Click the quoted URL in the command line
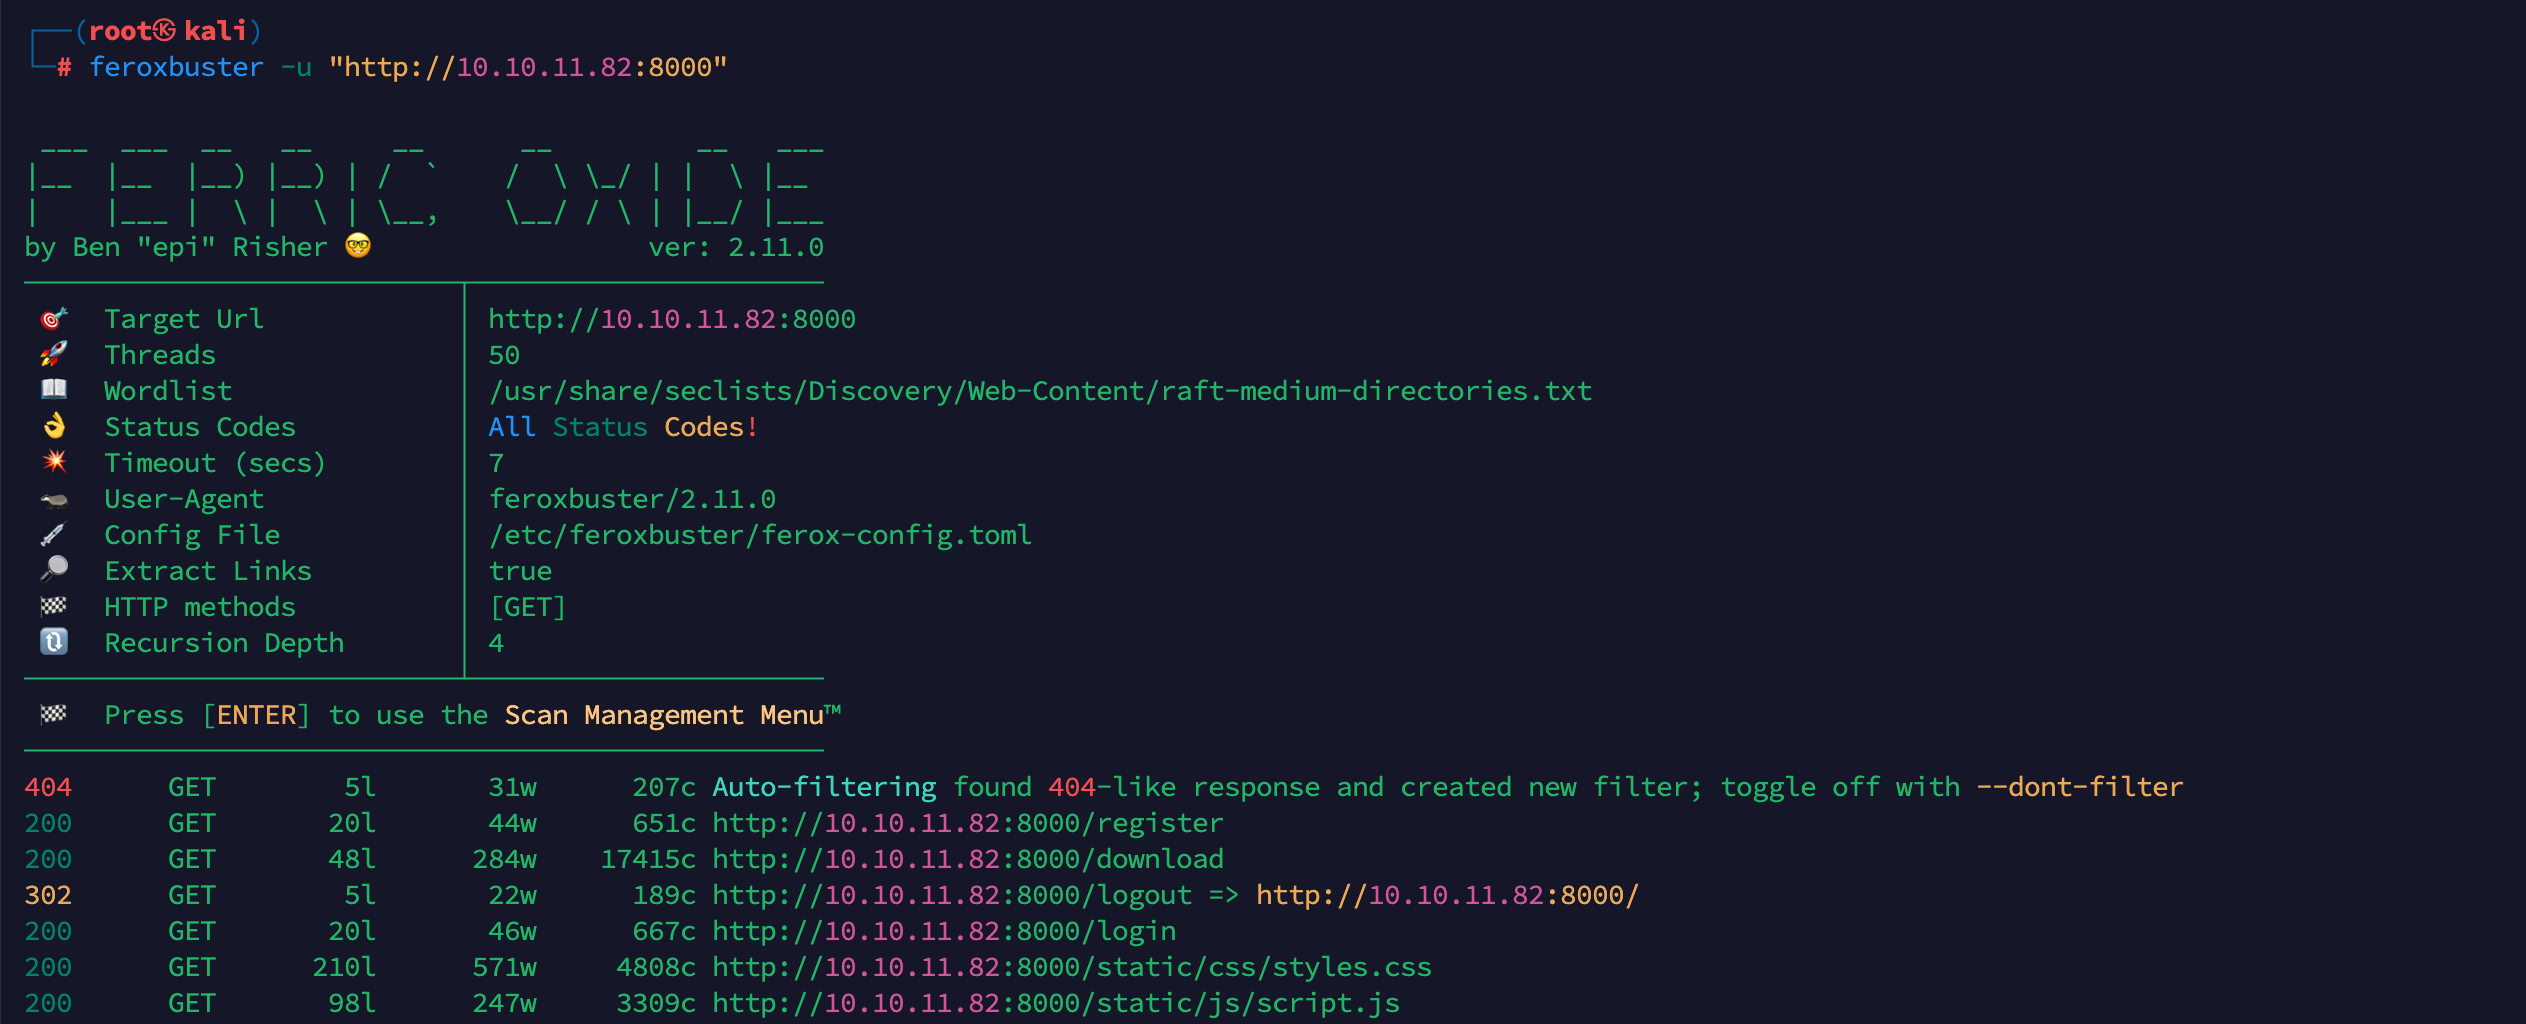This screenshot has height=1024, width=2526. pyautogui.click(x=528, y=67)
